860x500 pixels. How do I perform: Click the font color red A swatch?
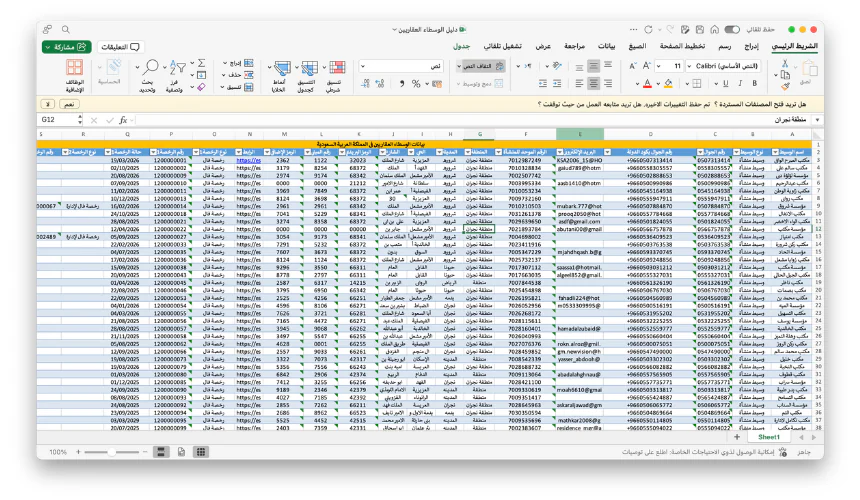tap(646, 83)
